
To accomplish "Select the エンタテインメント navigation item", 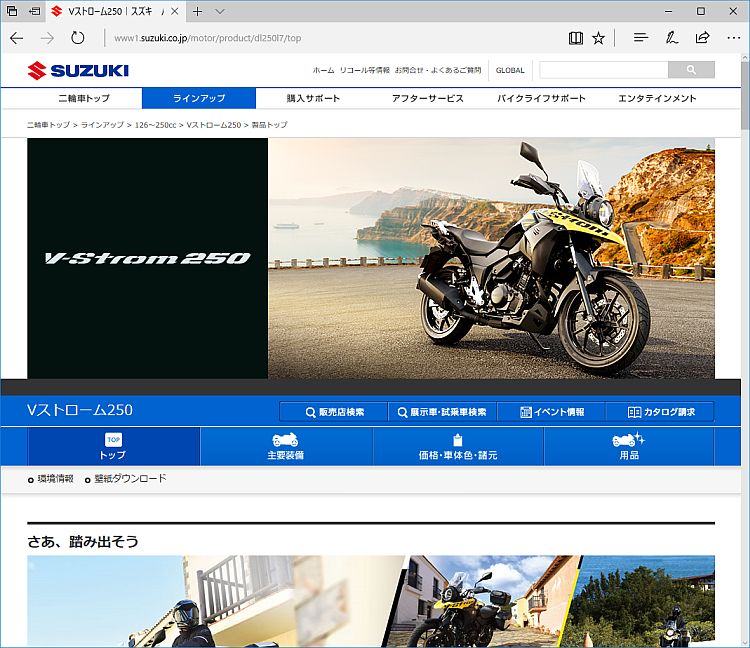I will tap(657, 99).
